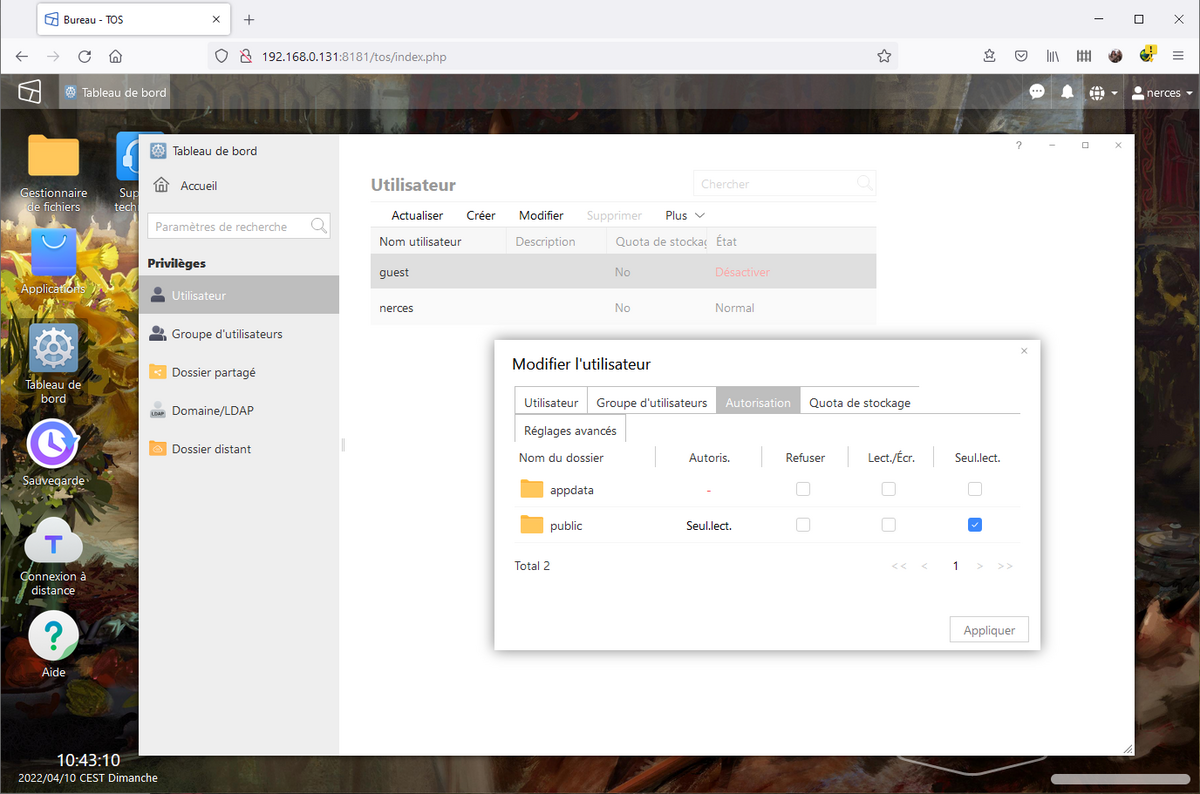Image resolution: width=1200 pixels, height=794 pixels.
Task: Click the Seul.lect. authorization value for public
Action: pyautogui.click(x=709, y=525)
